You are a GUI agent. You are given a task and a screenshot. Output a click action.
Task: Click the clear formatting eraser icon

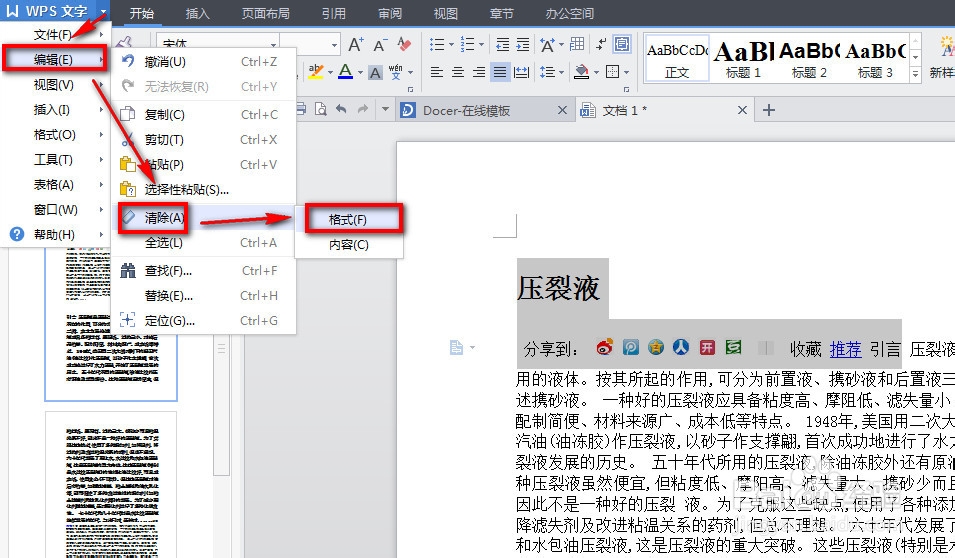click(x=403, y=44)
